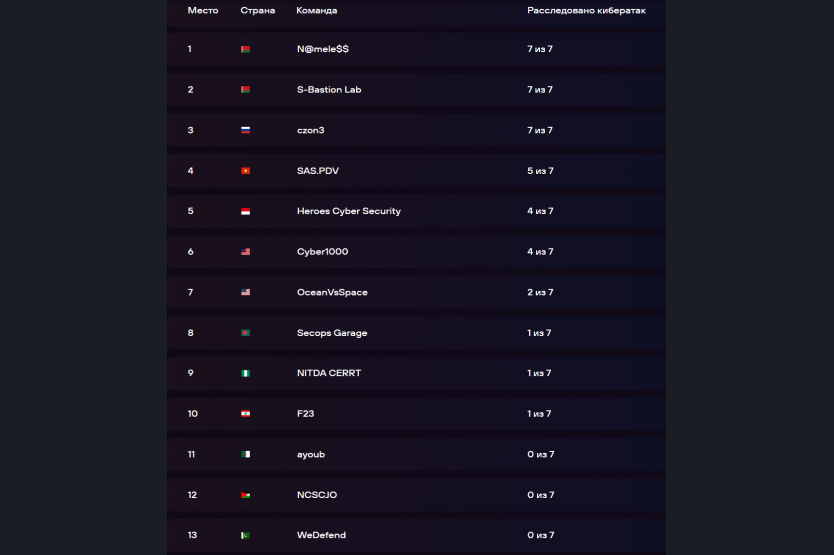Click the Расследовано кибератак column header
The height and width of the screenshot is (555, 834).
point(586,11)
